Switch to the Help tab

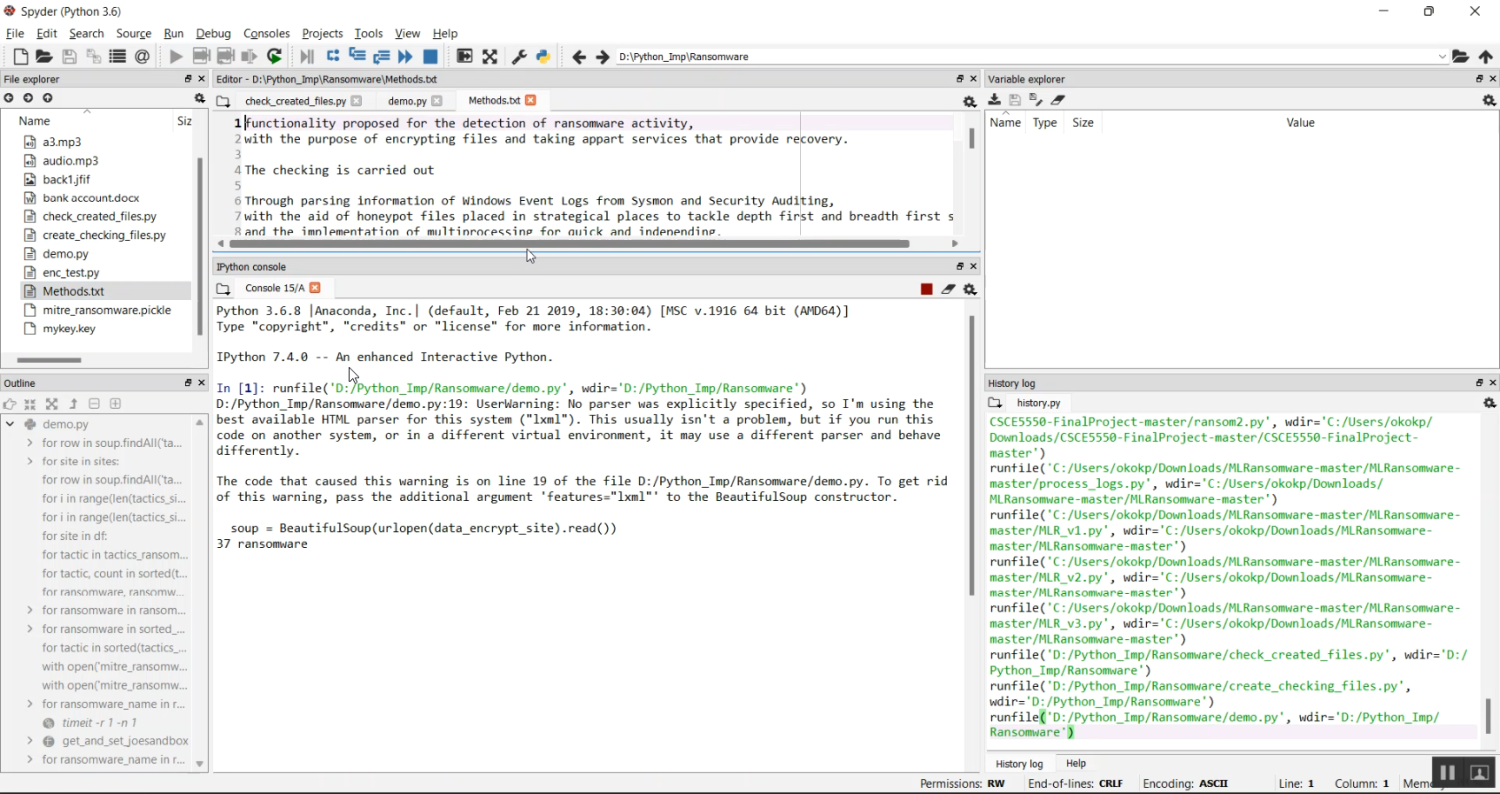(x=1076, y=763)
